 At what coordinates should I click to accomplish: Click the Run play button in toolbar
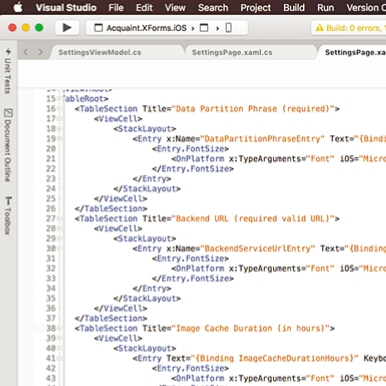pos(67,28)
